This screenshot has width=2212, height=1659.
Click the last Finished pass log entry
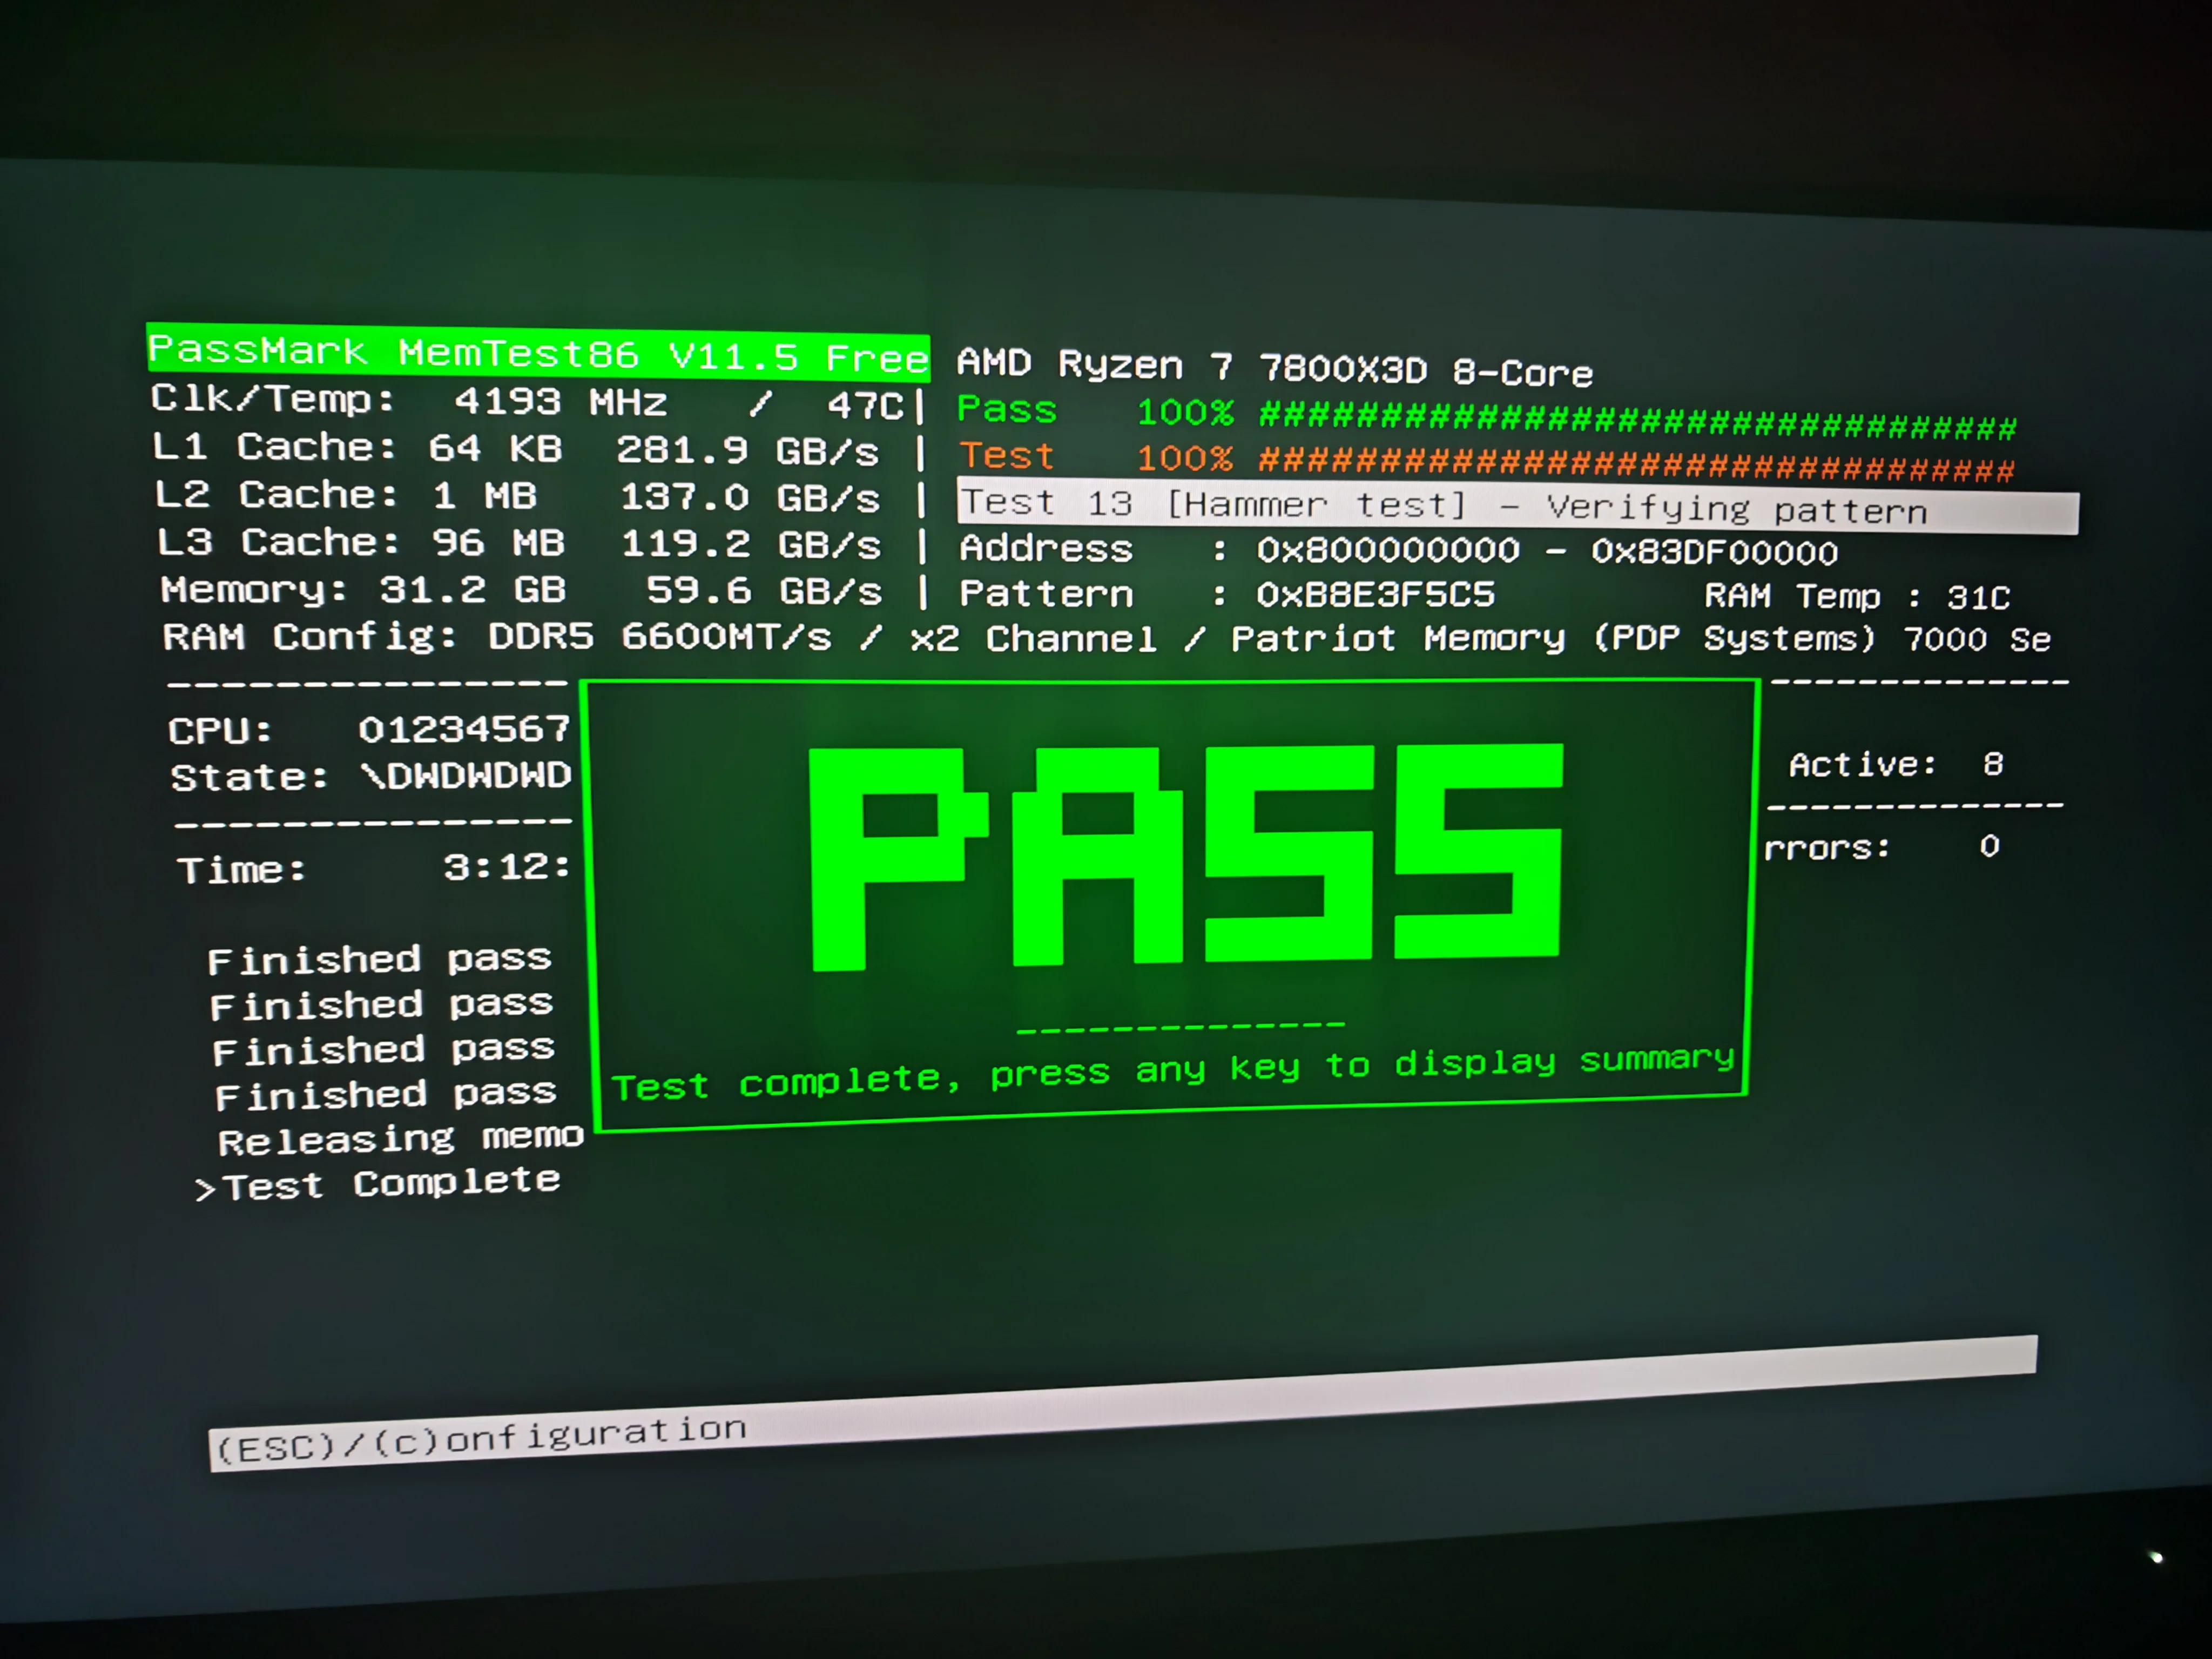385,1094
